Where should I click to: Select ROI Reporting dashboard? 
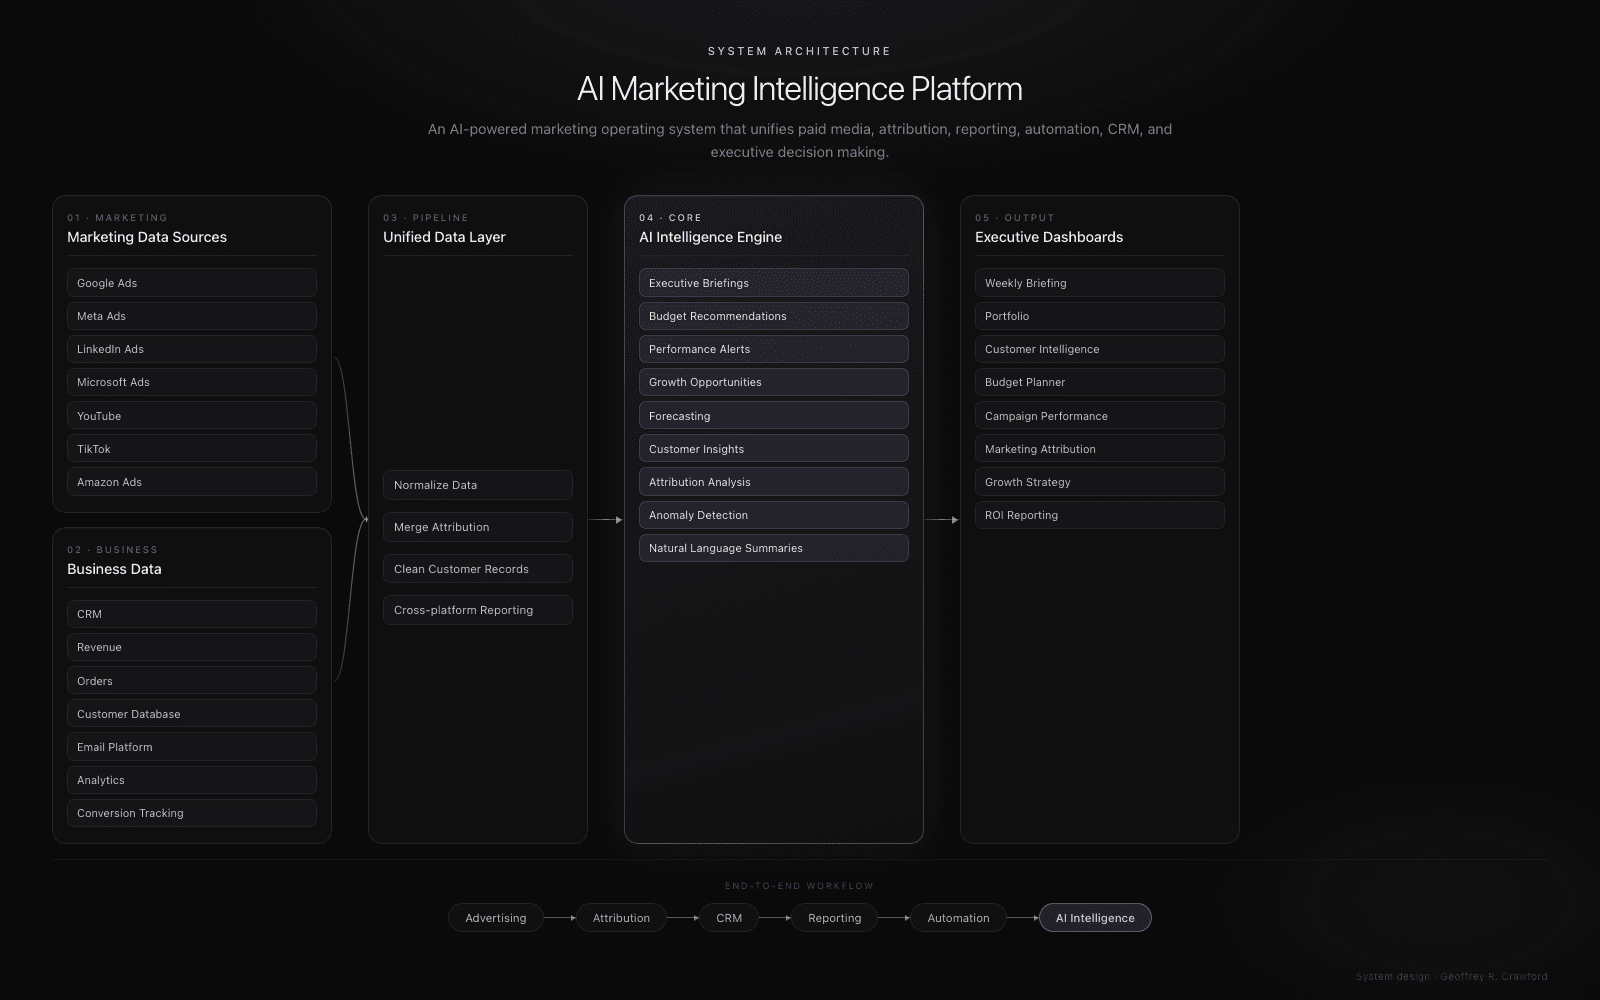[1100, 515]
